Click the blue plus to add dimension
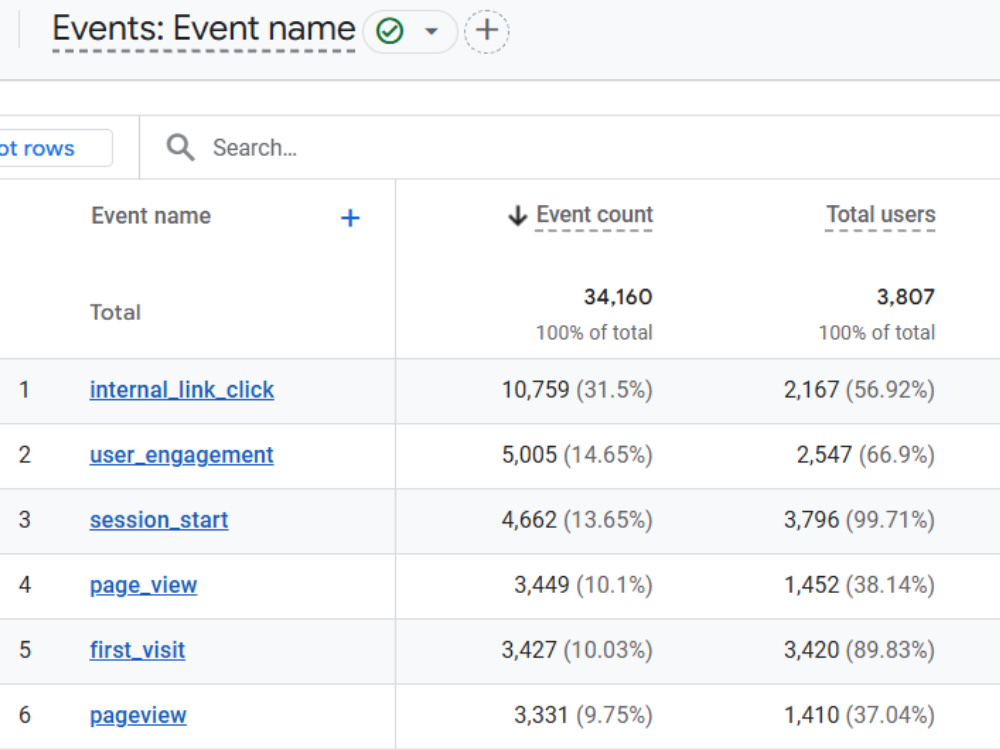 [350, 218]
